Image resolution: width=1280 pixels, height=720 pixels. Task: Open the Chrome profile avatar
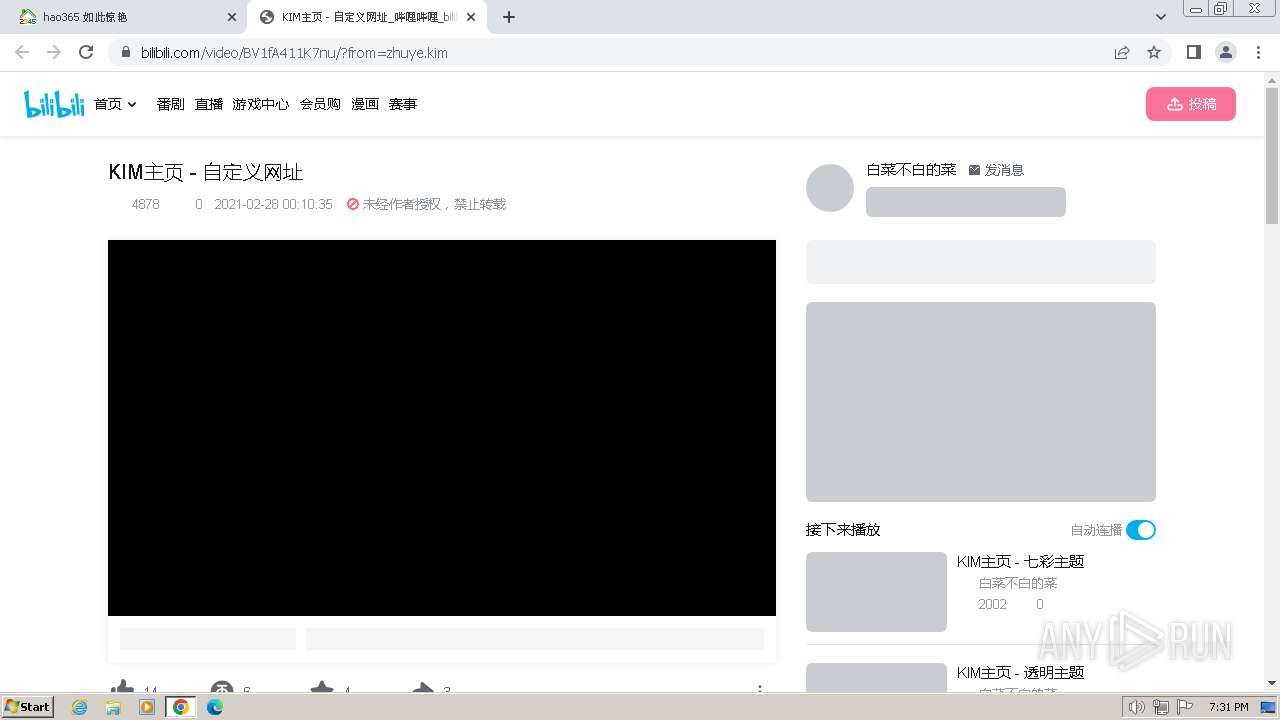pyautogui.click(x=1225, y=52)
